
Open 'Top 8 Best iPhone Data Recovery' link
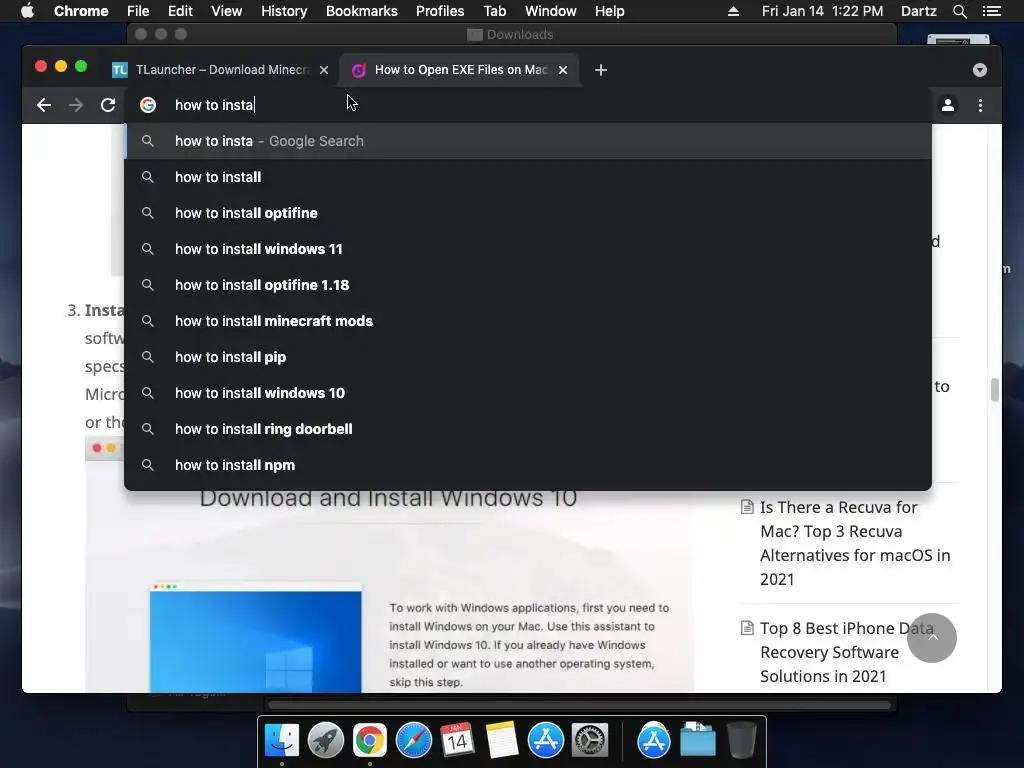click(846, 652)
